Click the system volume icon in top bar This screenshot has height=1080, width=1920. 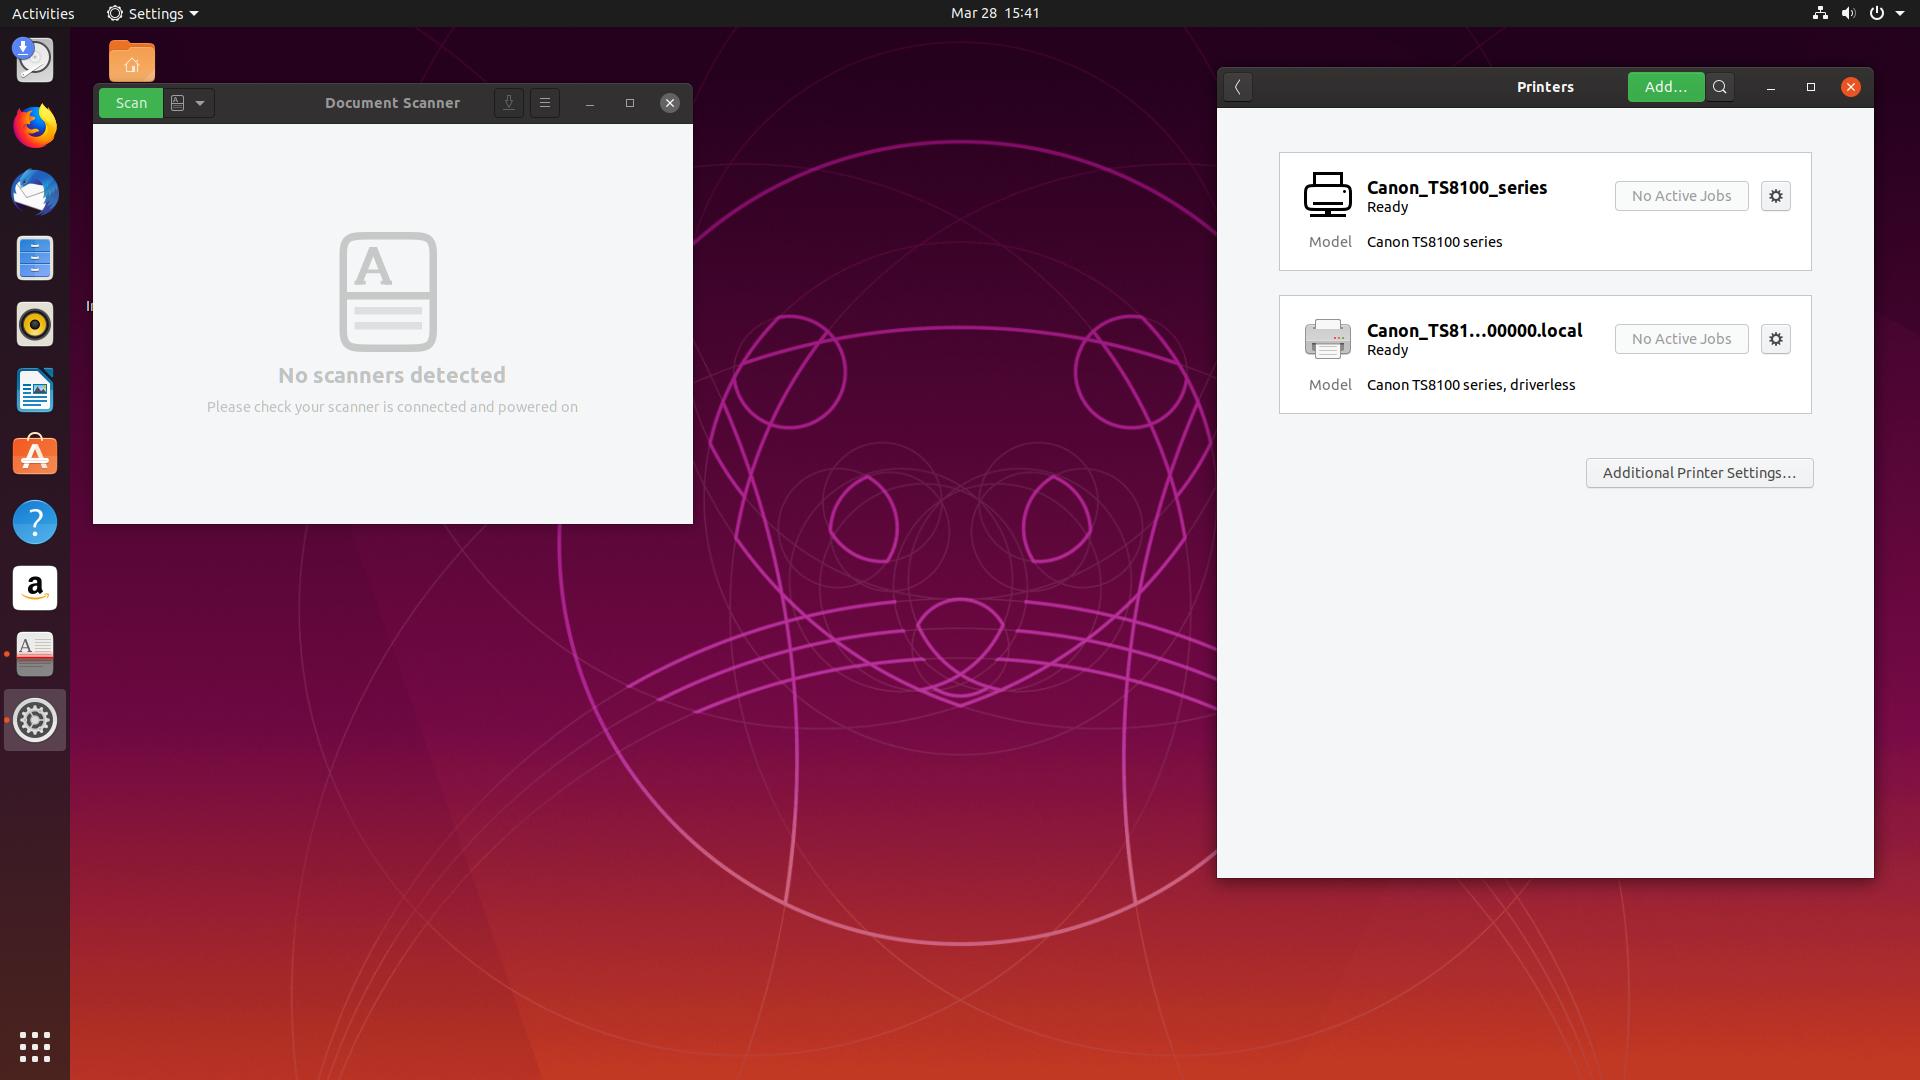tap(1846, 13)
